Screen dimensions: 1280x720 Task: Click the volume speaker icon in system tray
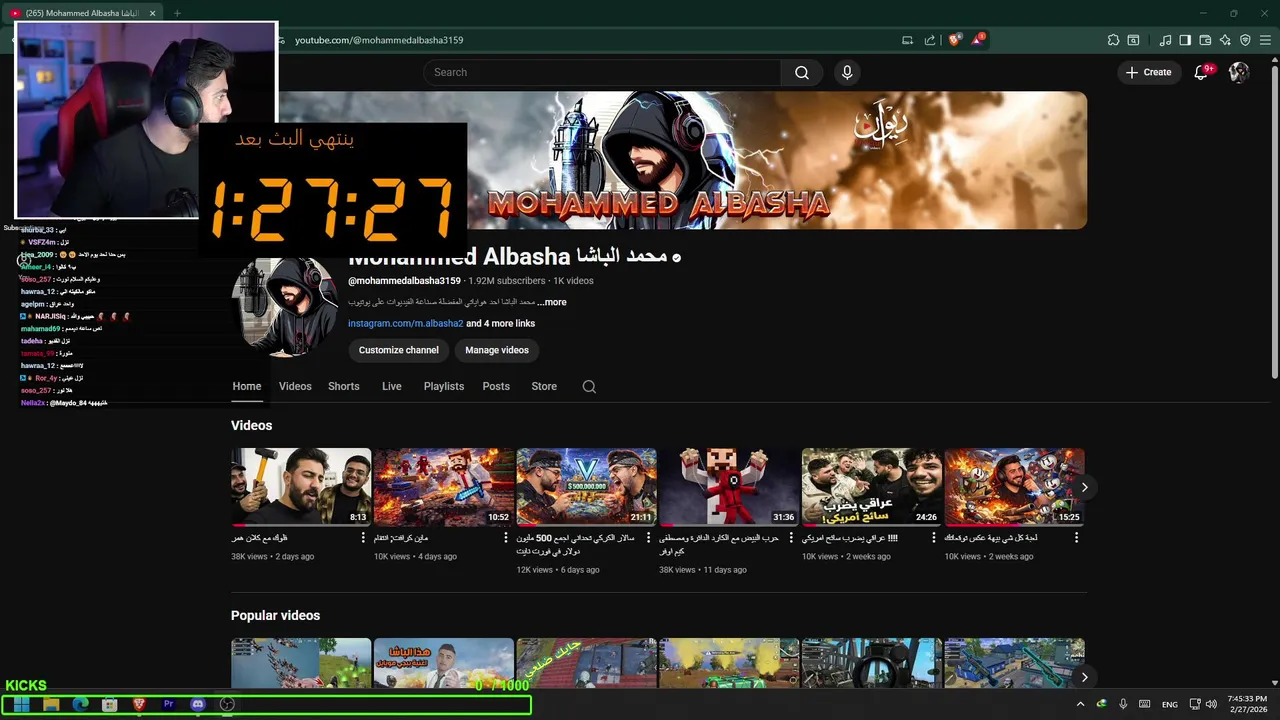click(1211, 704)
